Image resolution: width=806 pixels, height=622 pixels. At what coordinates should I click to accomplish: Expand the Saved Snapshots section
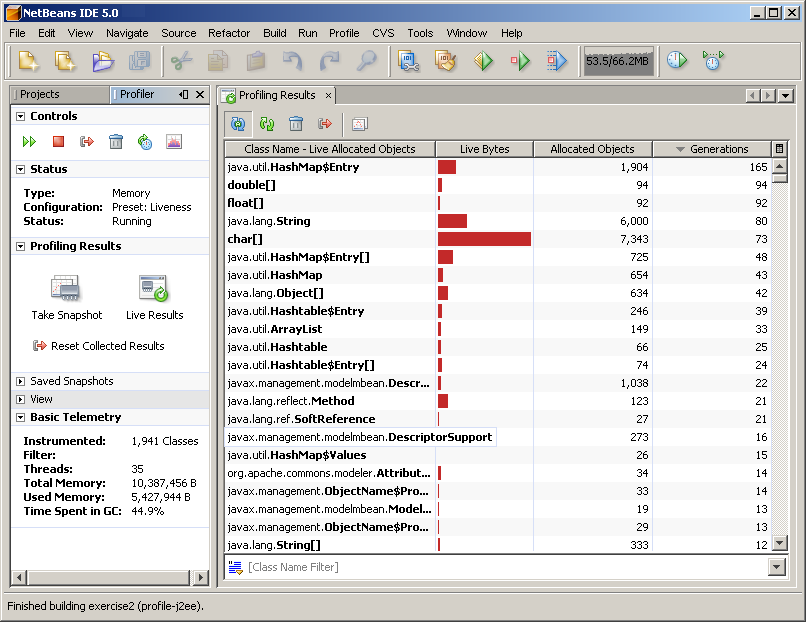point(20,381)
